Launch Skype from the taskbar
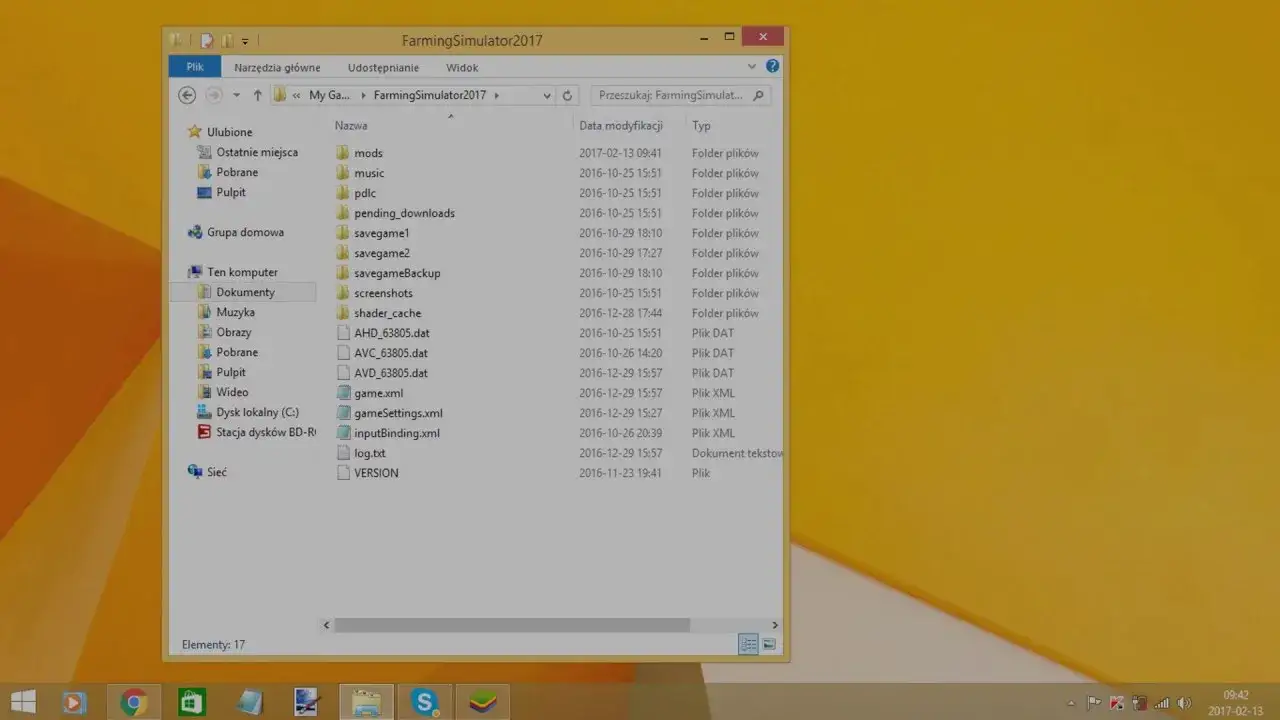 pyautogui.click(x=424, y=701)
